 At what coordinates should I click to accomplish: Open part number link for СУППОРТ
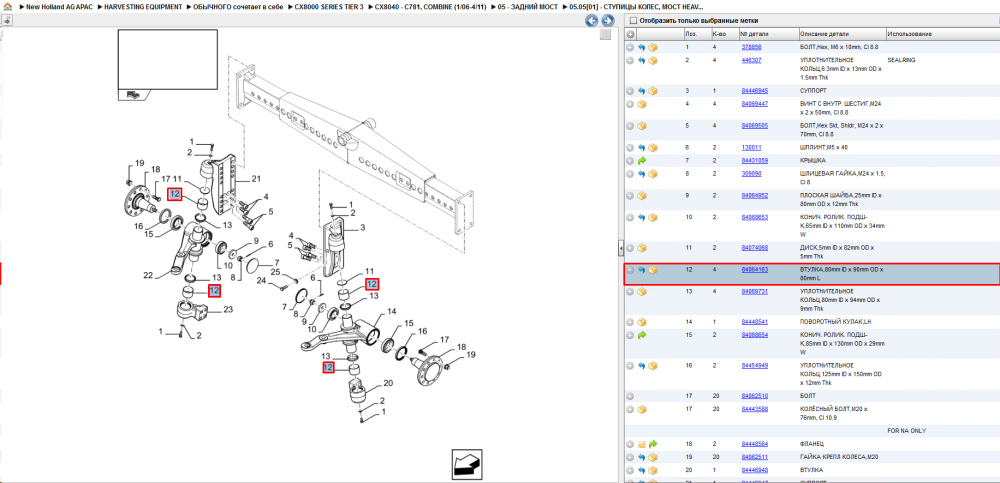point(754,91)
